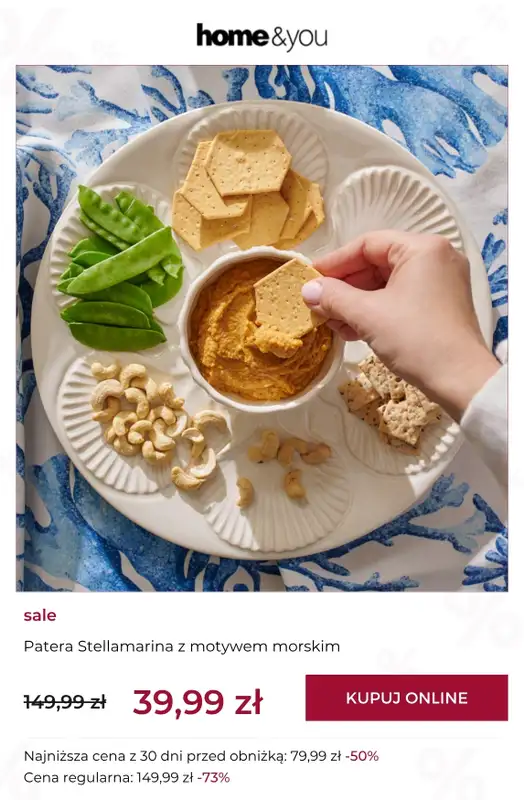Click the crossed-out 149,99 zł price

pyautogui.click(x=65, y=702)
